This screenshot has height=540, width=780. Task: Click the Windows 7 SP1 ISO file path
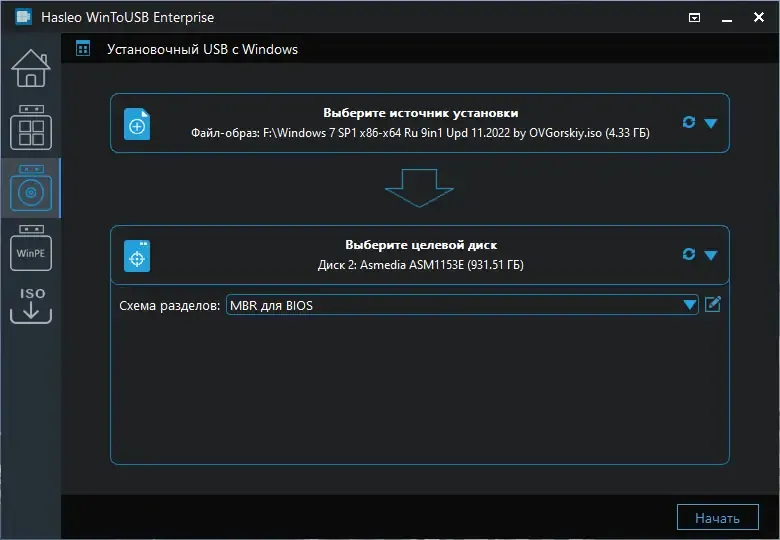coord(420,133)
